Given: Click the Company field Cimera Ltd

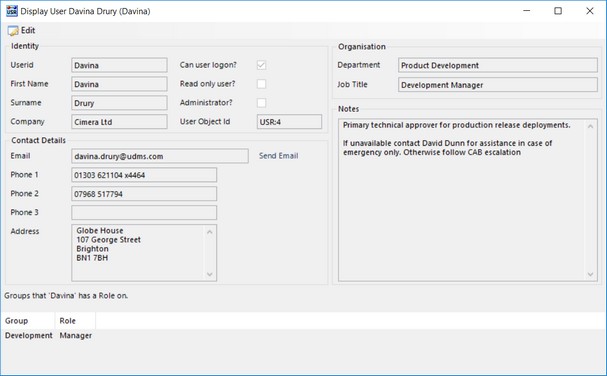Looking at the screenshot, I should [119, 122].
